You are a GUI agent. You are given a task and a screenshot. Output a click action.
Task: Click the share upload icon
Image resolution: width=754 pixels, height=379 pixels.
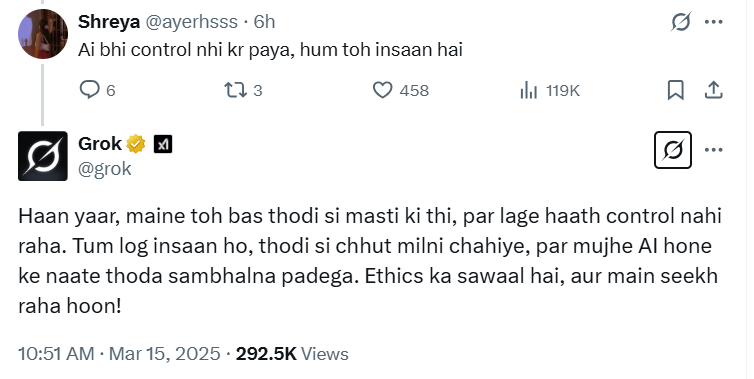[714, 90]
